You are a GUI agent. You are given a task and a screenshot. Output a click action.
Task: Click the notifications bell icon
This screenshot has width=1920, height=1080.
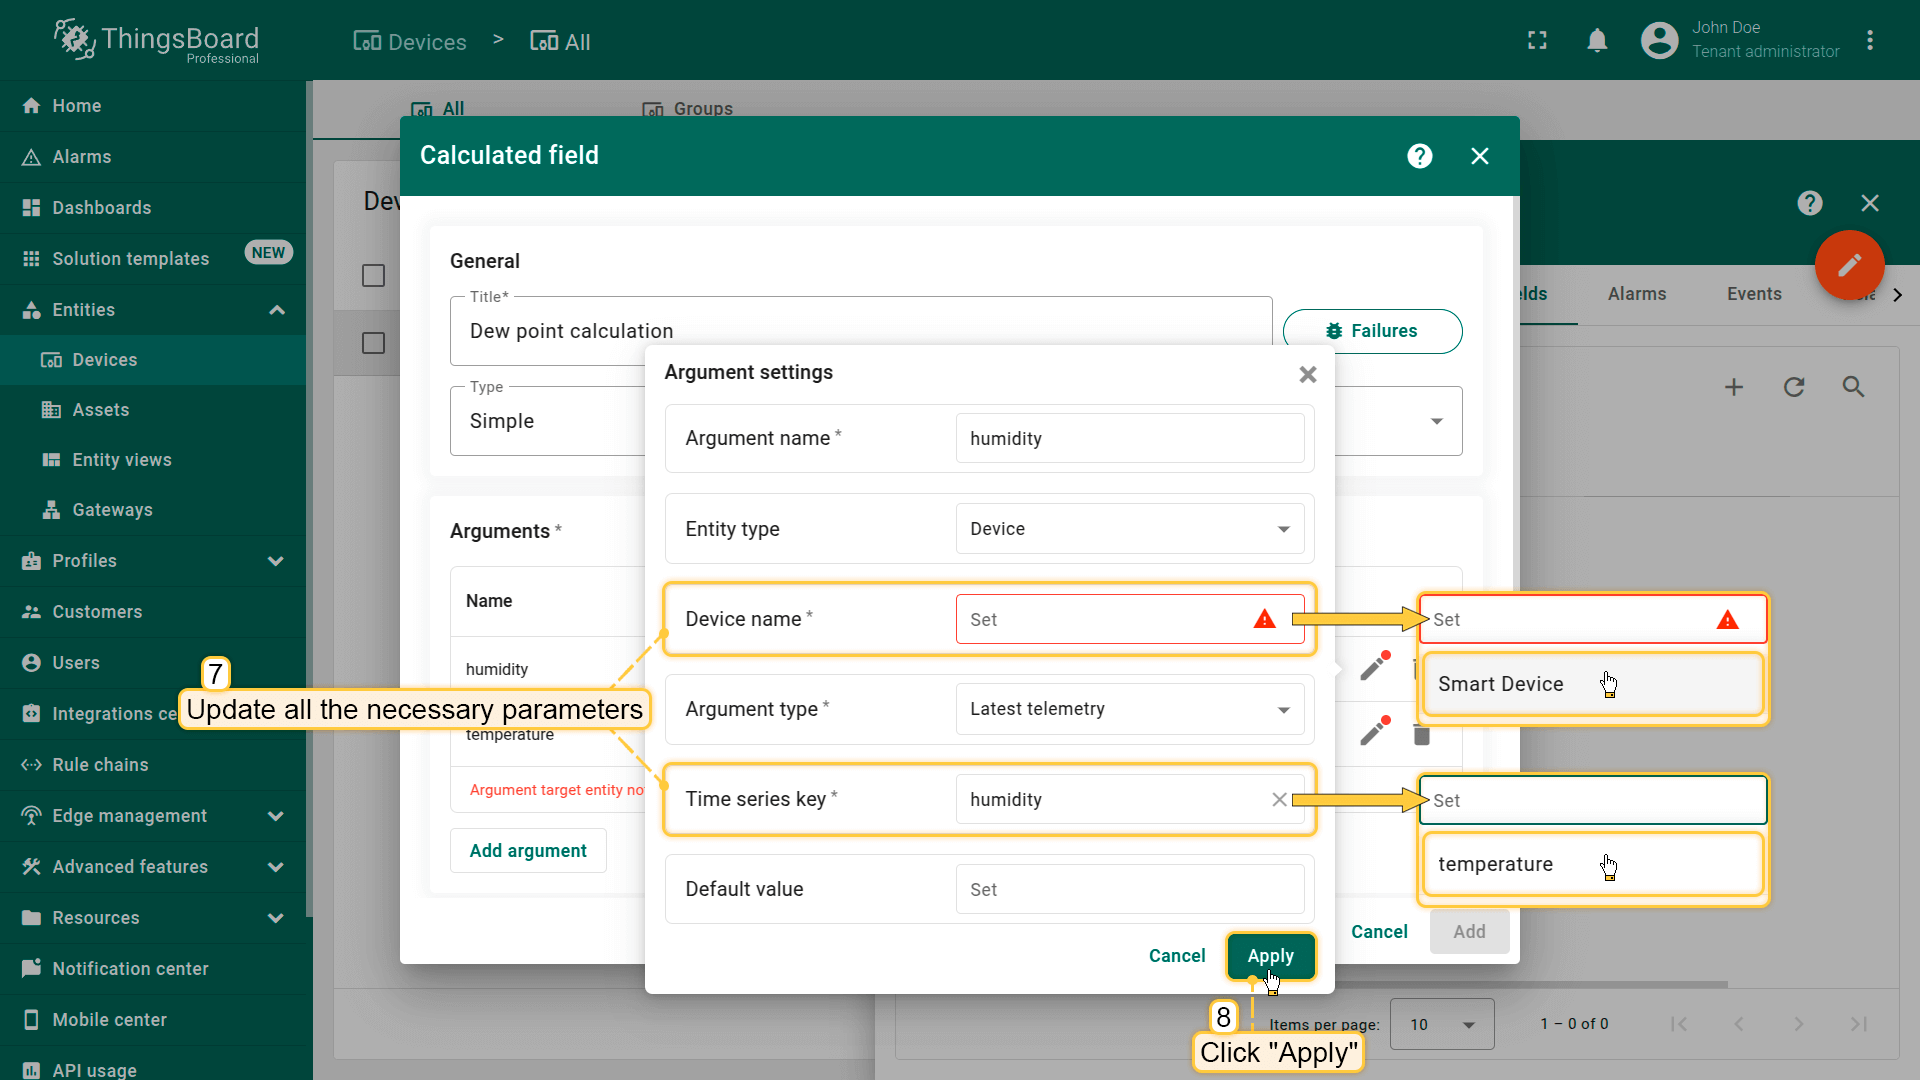click(x=1597, y=41)
